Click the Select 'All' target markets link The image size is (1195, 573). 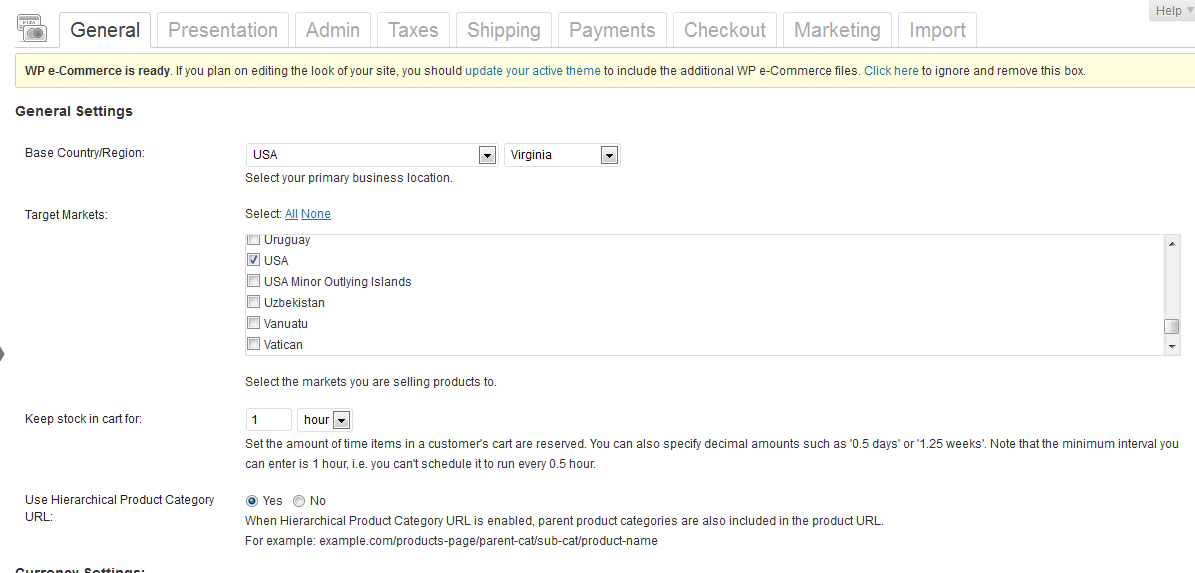[x=291, y=214]
